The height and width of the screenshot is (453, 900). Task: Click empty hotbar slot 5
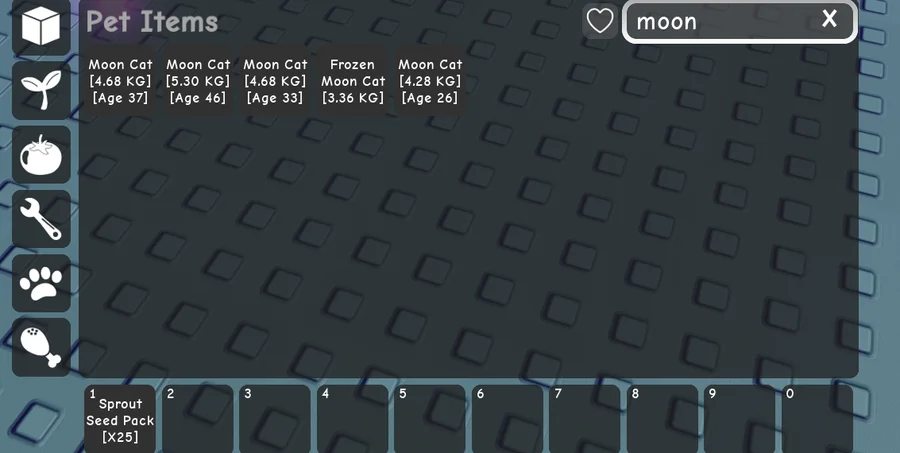[x=430, y=419]
